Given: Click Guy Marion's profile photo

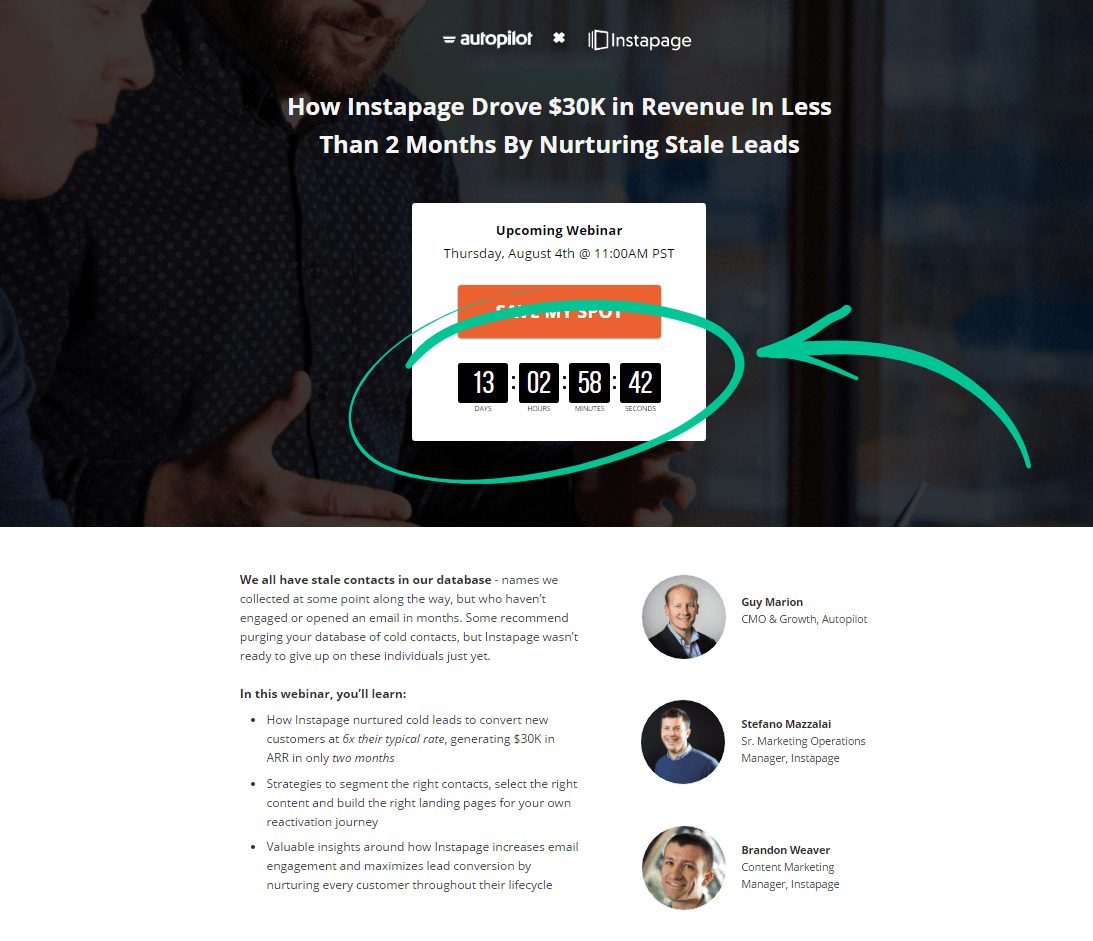Looking at the screenshot, I should 683,617.
